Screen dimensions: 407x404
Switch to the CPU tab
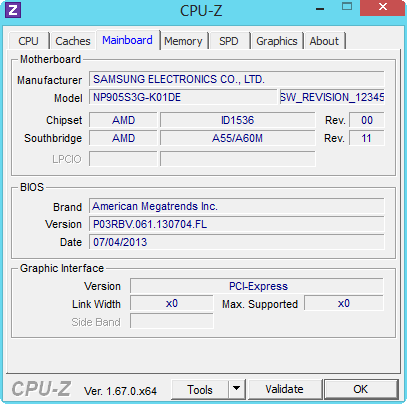point(29,41)
